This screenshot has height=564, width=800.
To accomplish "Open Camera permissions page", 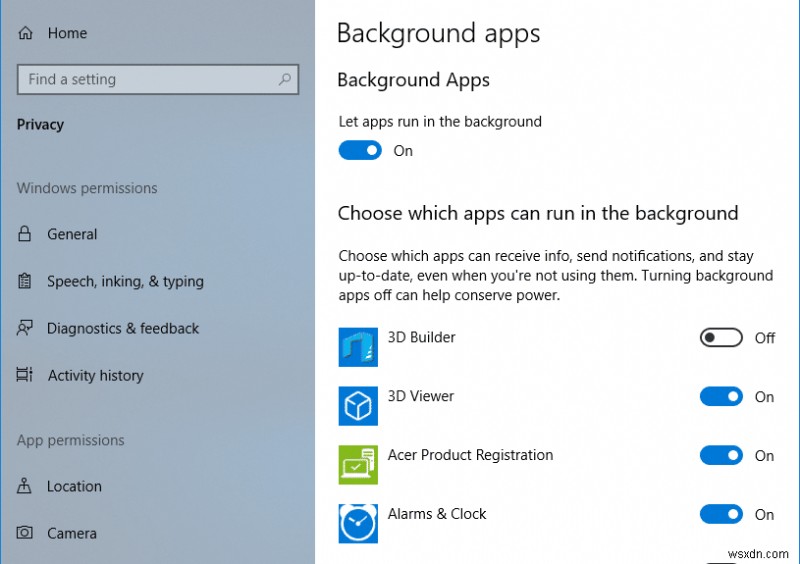I will click(x=72, y=533).
